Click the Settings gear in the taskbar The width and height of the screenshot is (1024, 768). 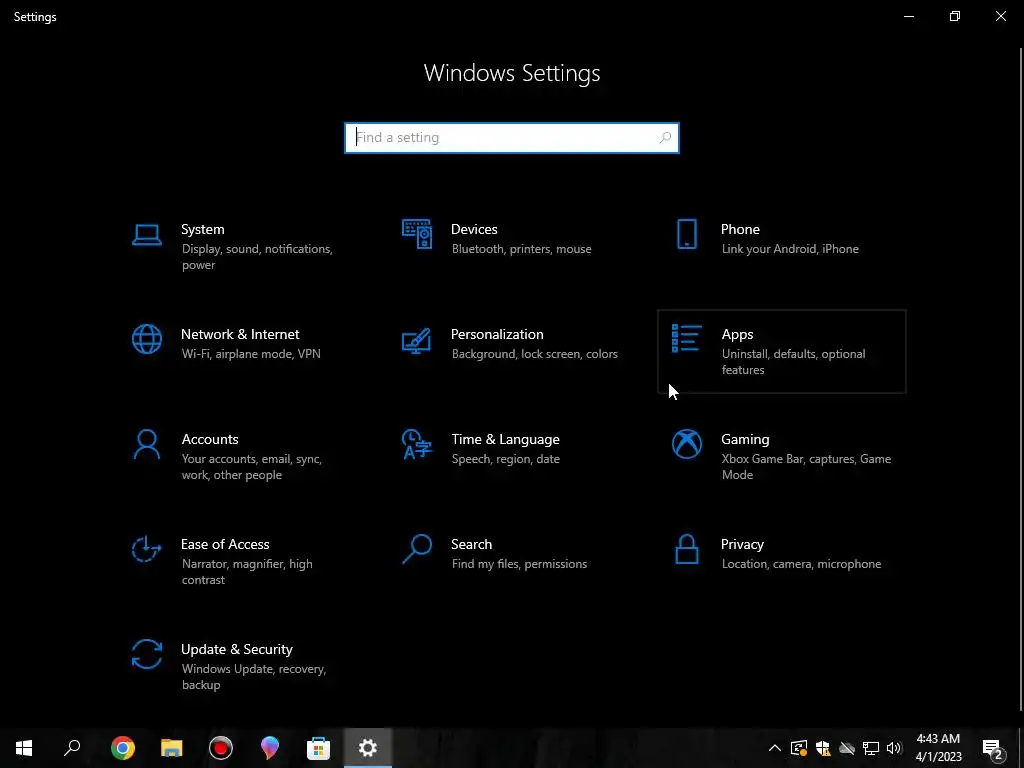pos(368,748)
